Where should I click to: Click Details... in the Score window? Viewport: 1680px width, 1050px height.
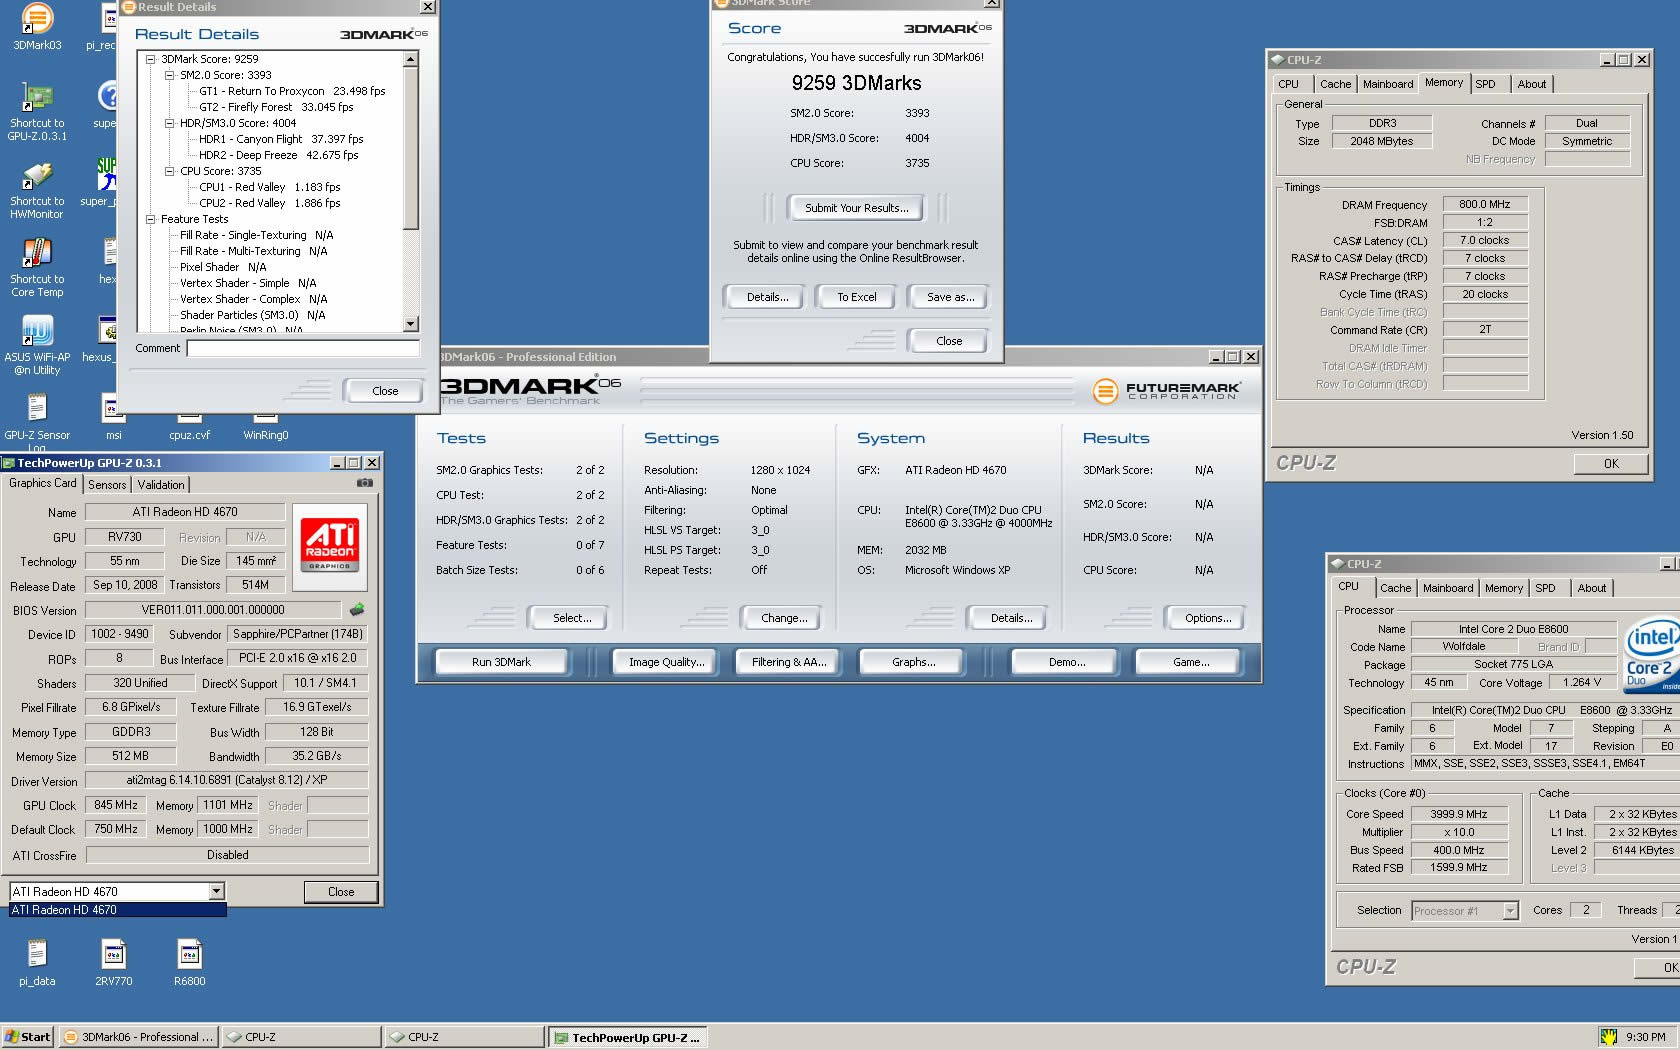[x=767, y=297]
